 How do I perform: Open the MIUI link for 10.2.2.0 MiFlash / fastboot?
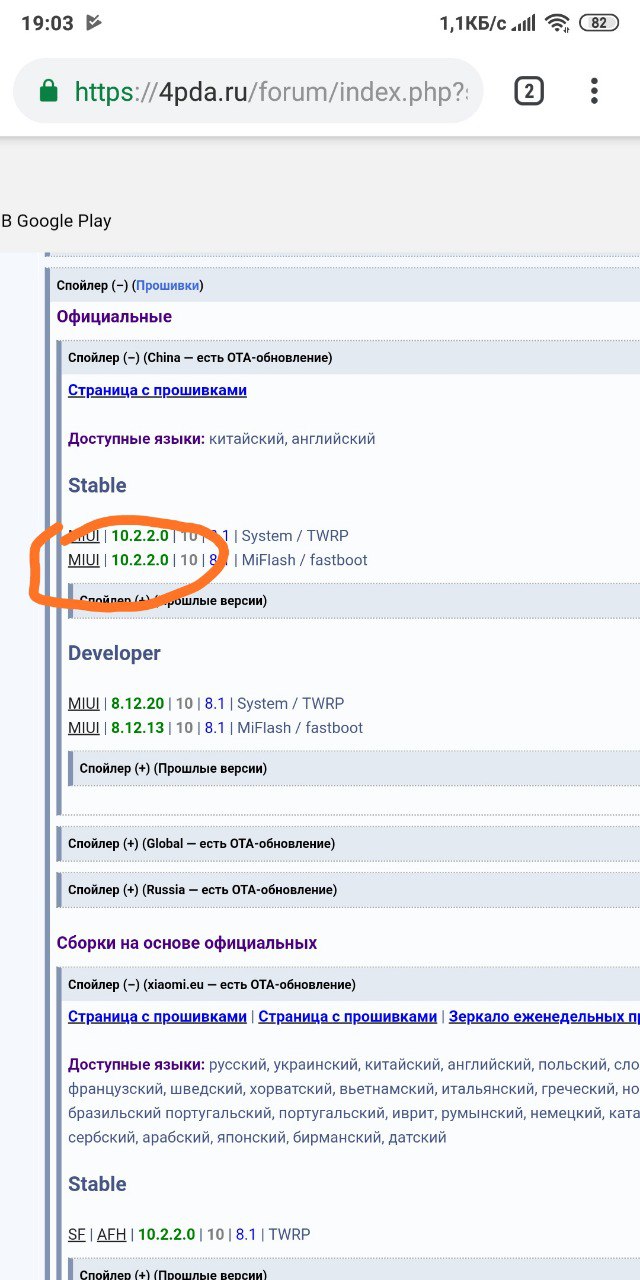click(x=84, y=560)
